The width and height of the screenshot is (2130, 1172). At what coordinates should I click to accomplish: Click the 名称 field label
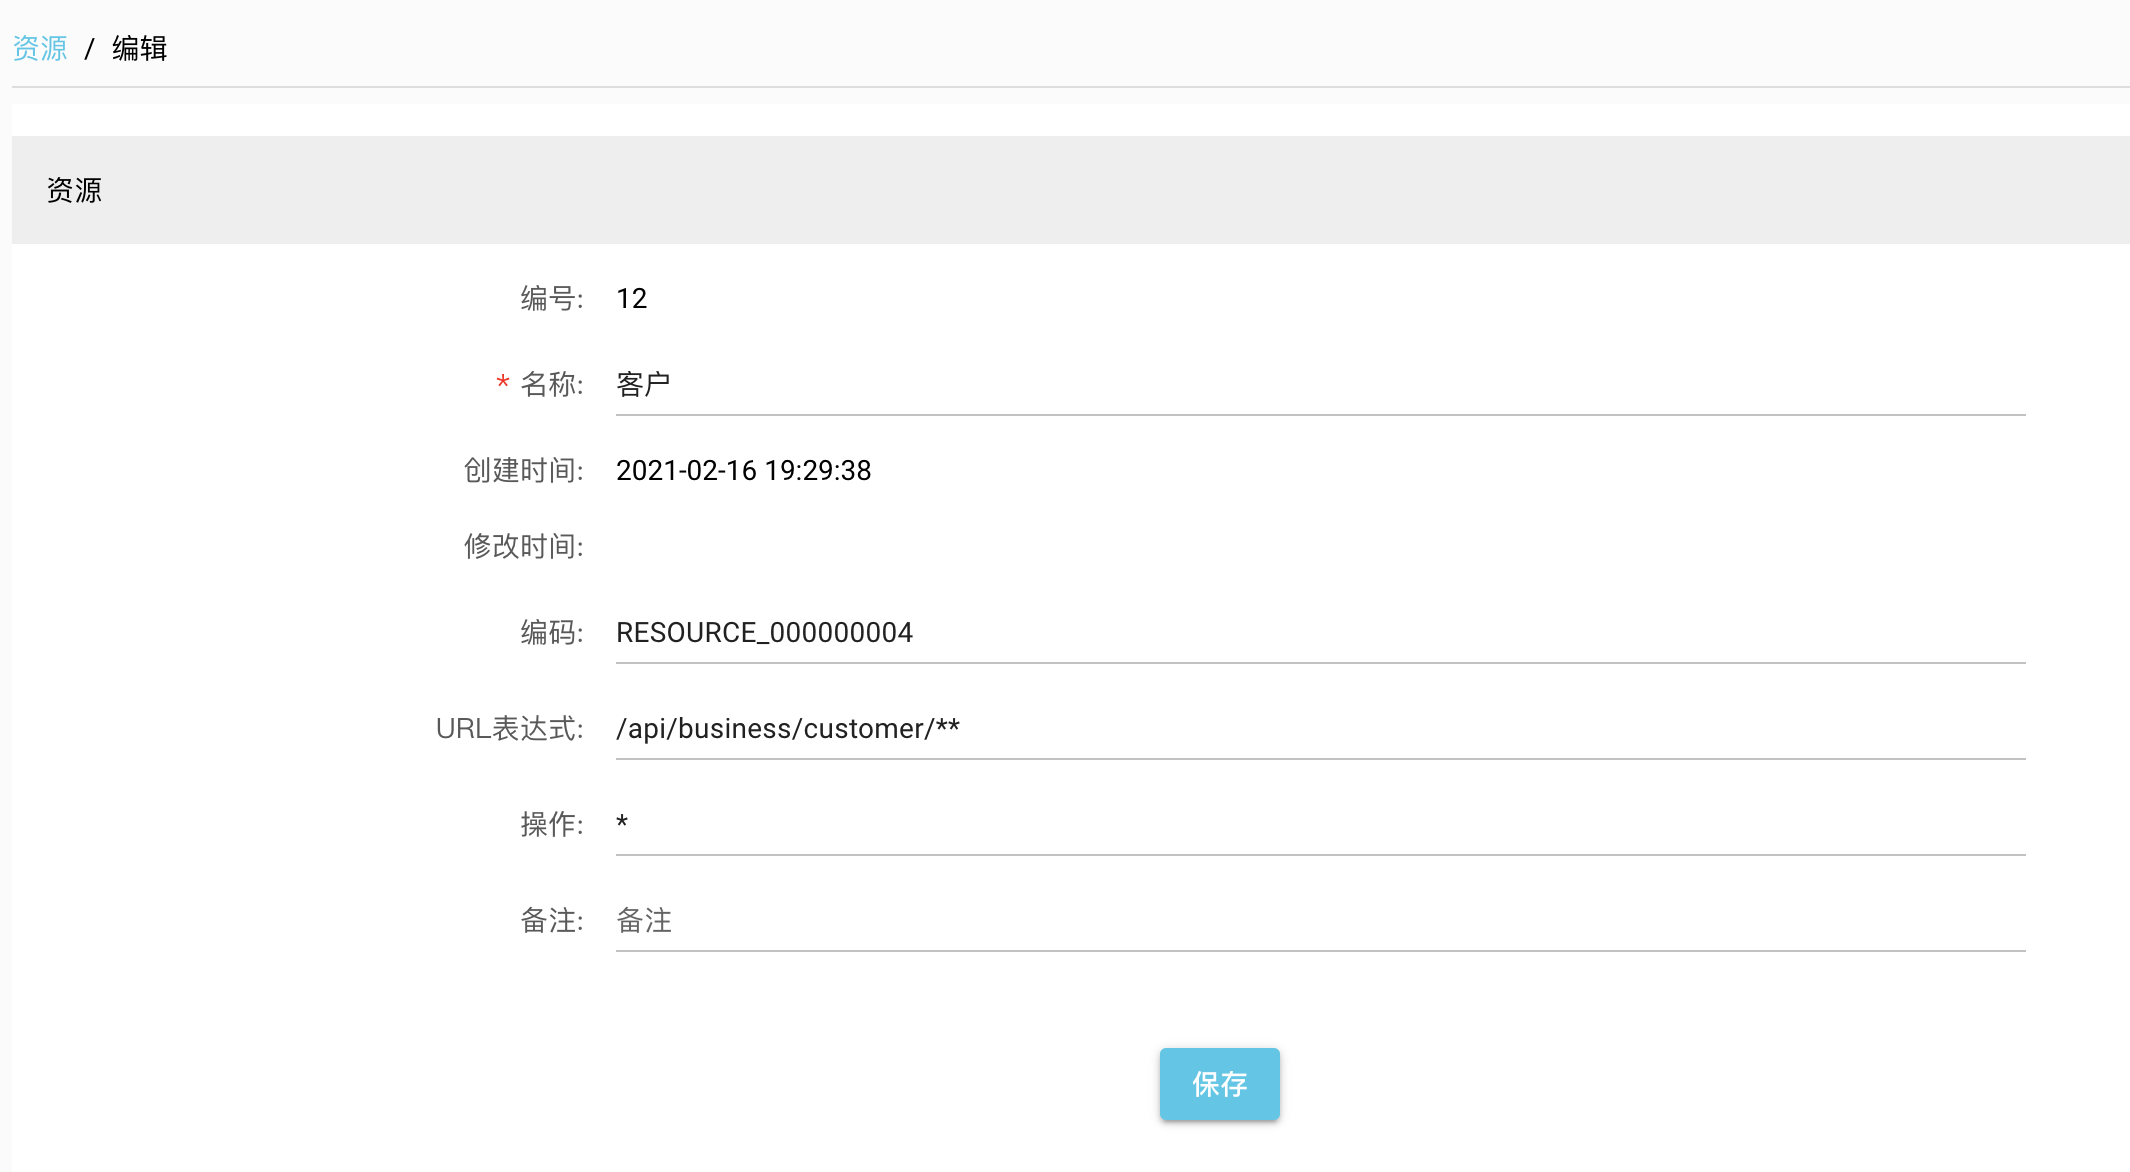[x=551, y=385]
